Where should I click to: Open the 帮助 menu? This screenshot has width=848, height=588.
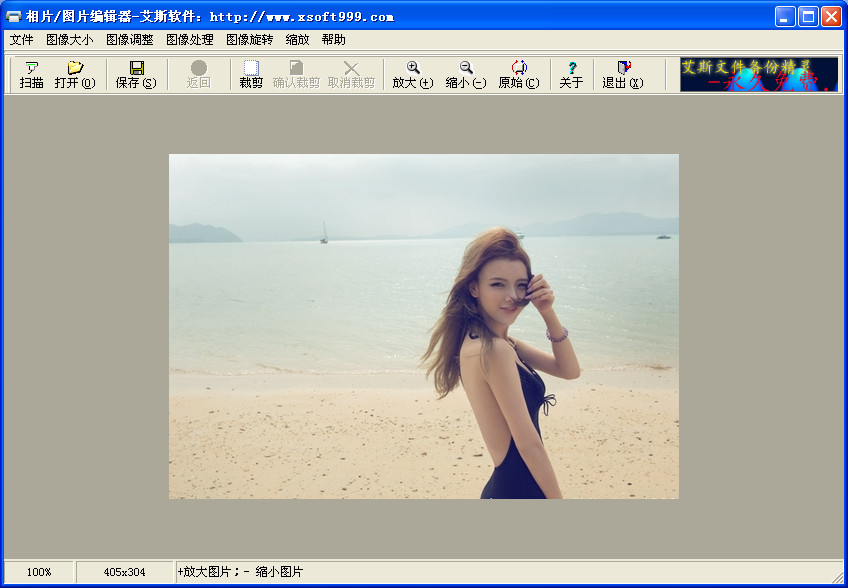(x=333, y=40)
